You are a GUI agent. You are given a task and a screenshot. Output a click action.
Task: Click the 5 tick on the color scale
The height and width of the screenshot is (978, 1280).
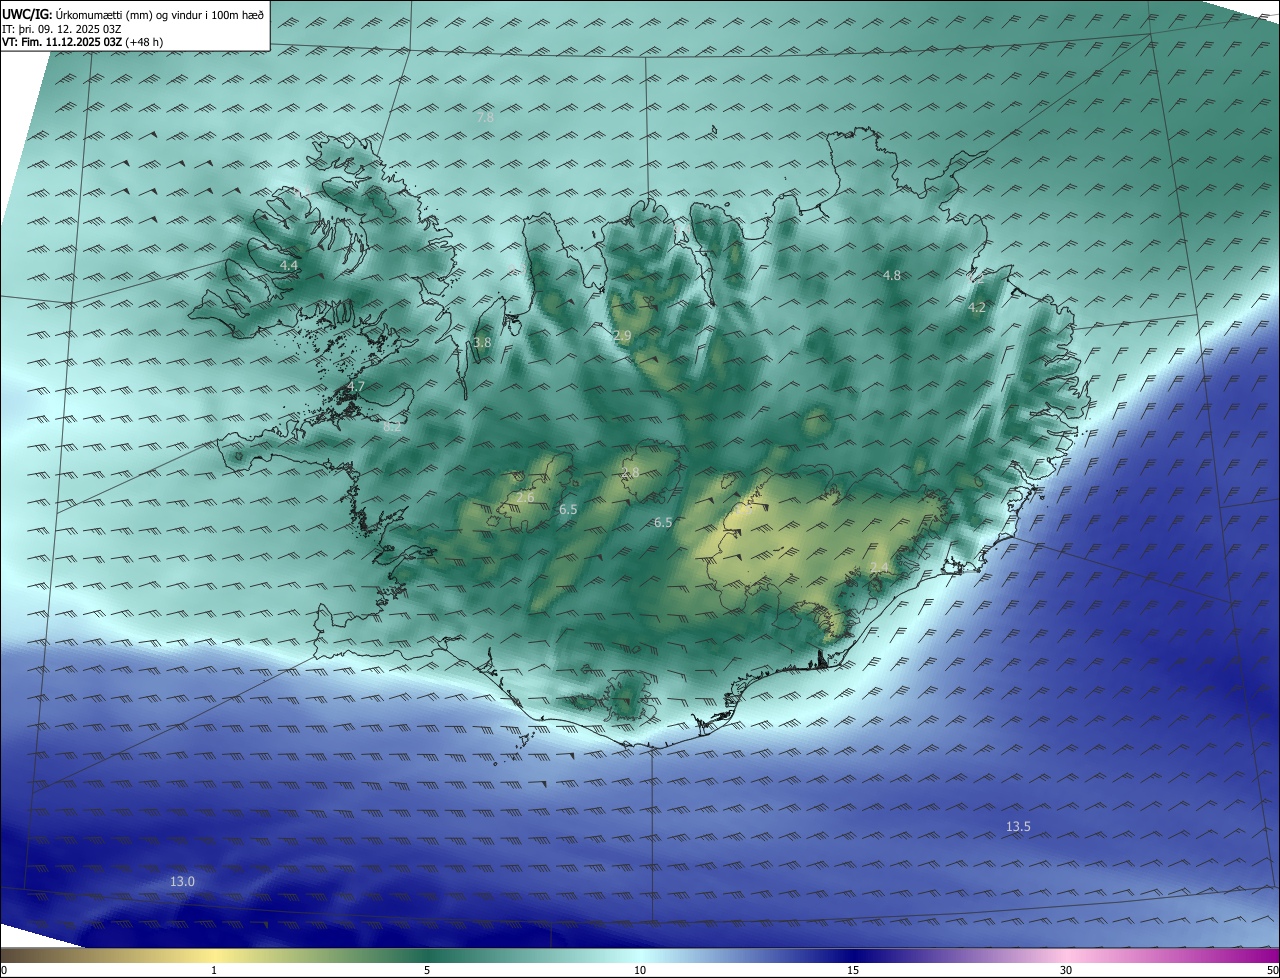pos(427,970)
